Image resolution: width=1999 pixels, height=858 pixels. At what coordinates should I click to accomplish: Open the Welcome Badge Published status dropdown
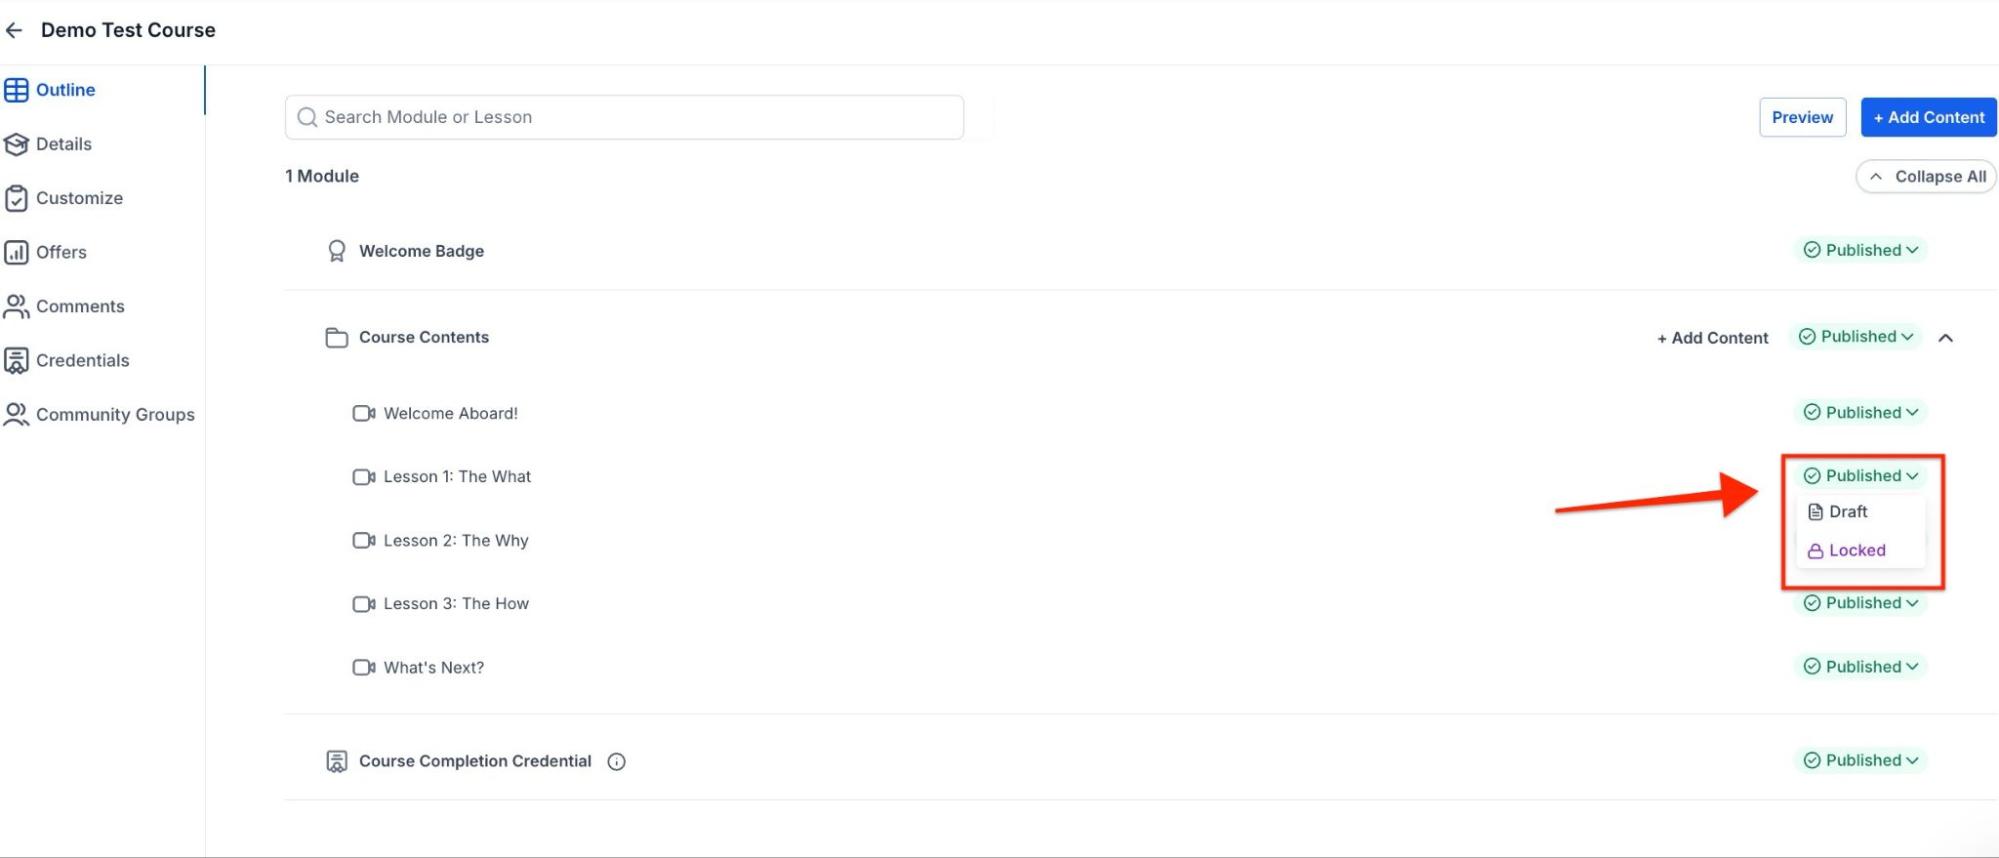coord(1861,251)
